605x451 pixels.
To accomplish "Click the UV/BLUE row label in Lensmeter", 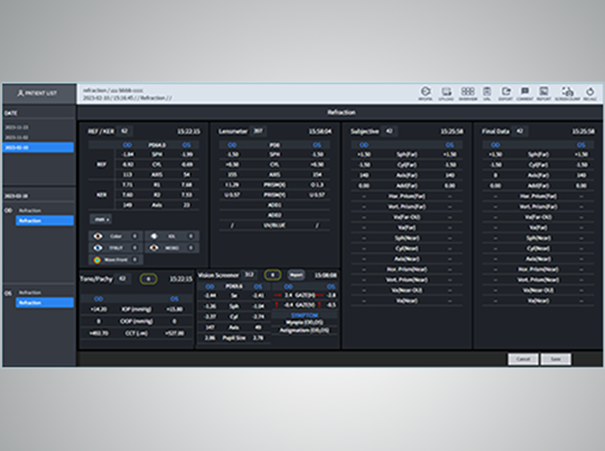I will 274,225.
